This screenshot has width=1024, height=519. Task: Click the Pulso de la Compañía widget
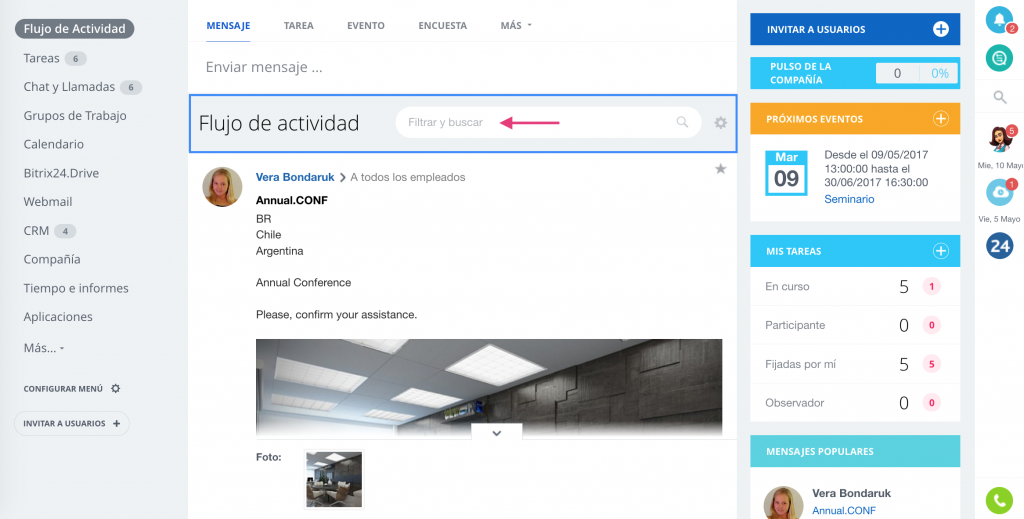point(855,73)
